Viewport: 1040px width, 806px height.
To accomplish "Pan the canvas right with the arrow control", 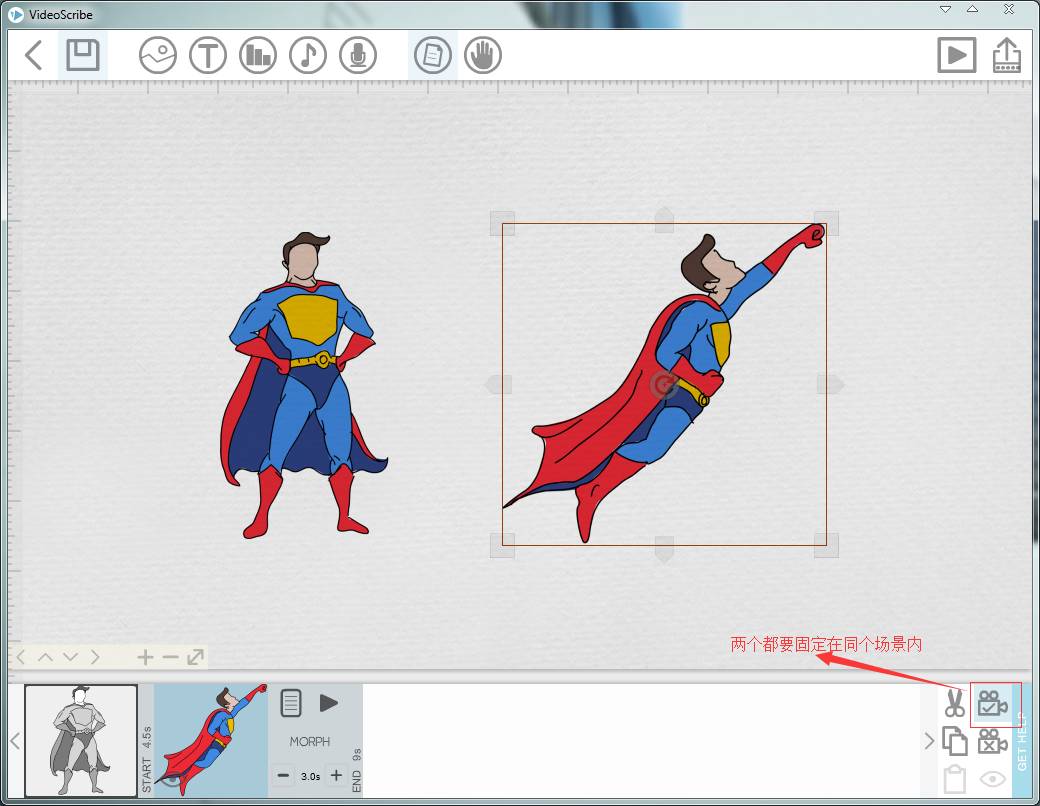I will click(x=95, y=657).
